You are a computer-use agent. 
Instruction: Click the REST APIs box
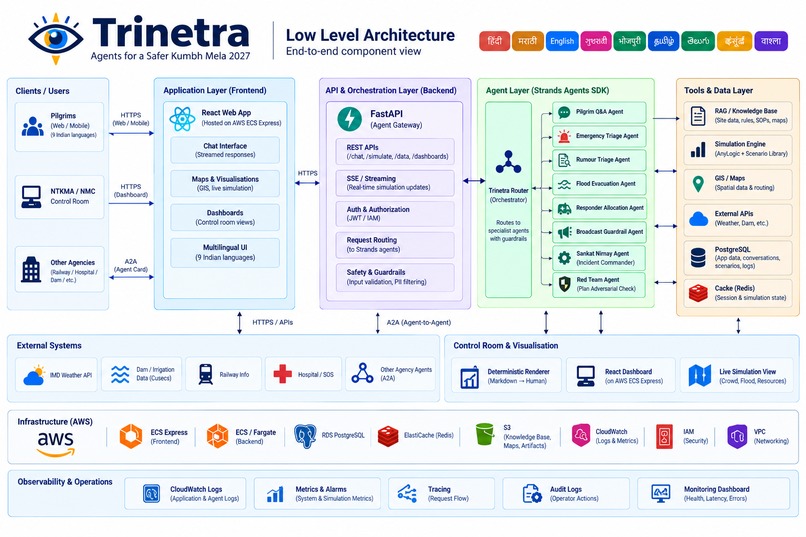[x=395, y=152]
